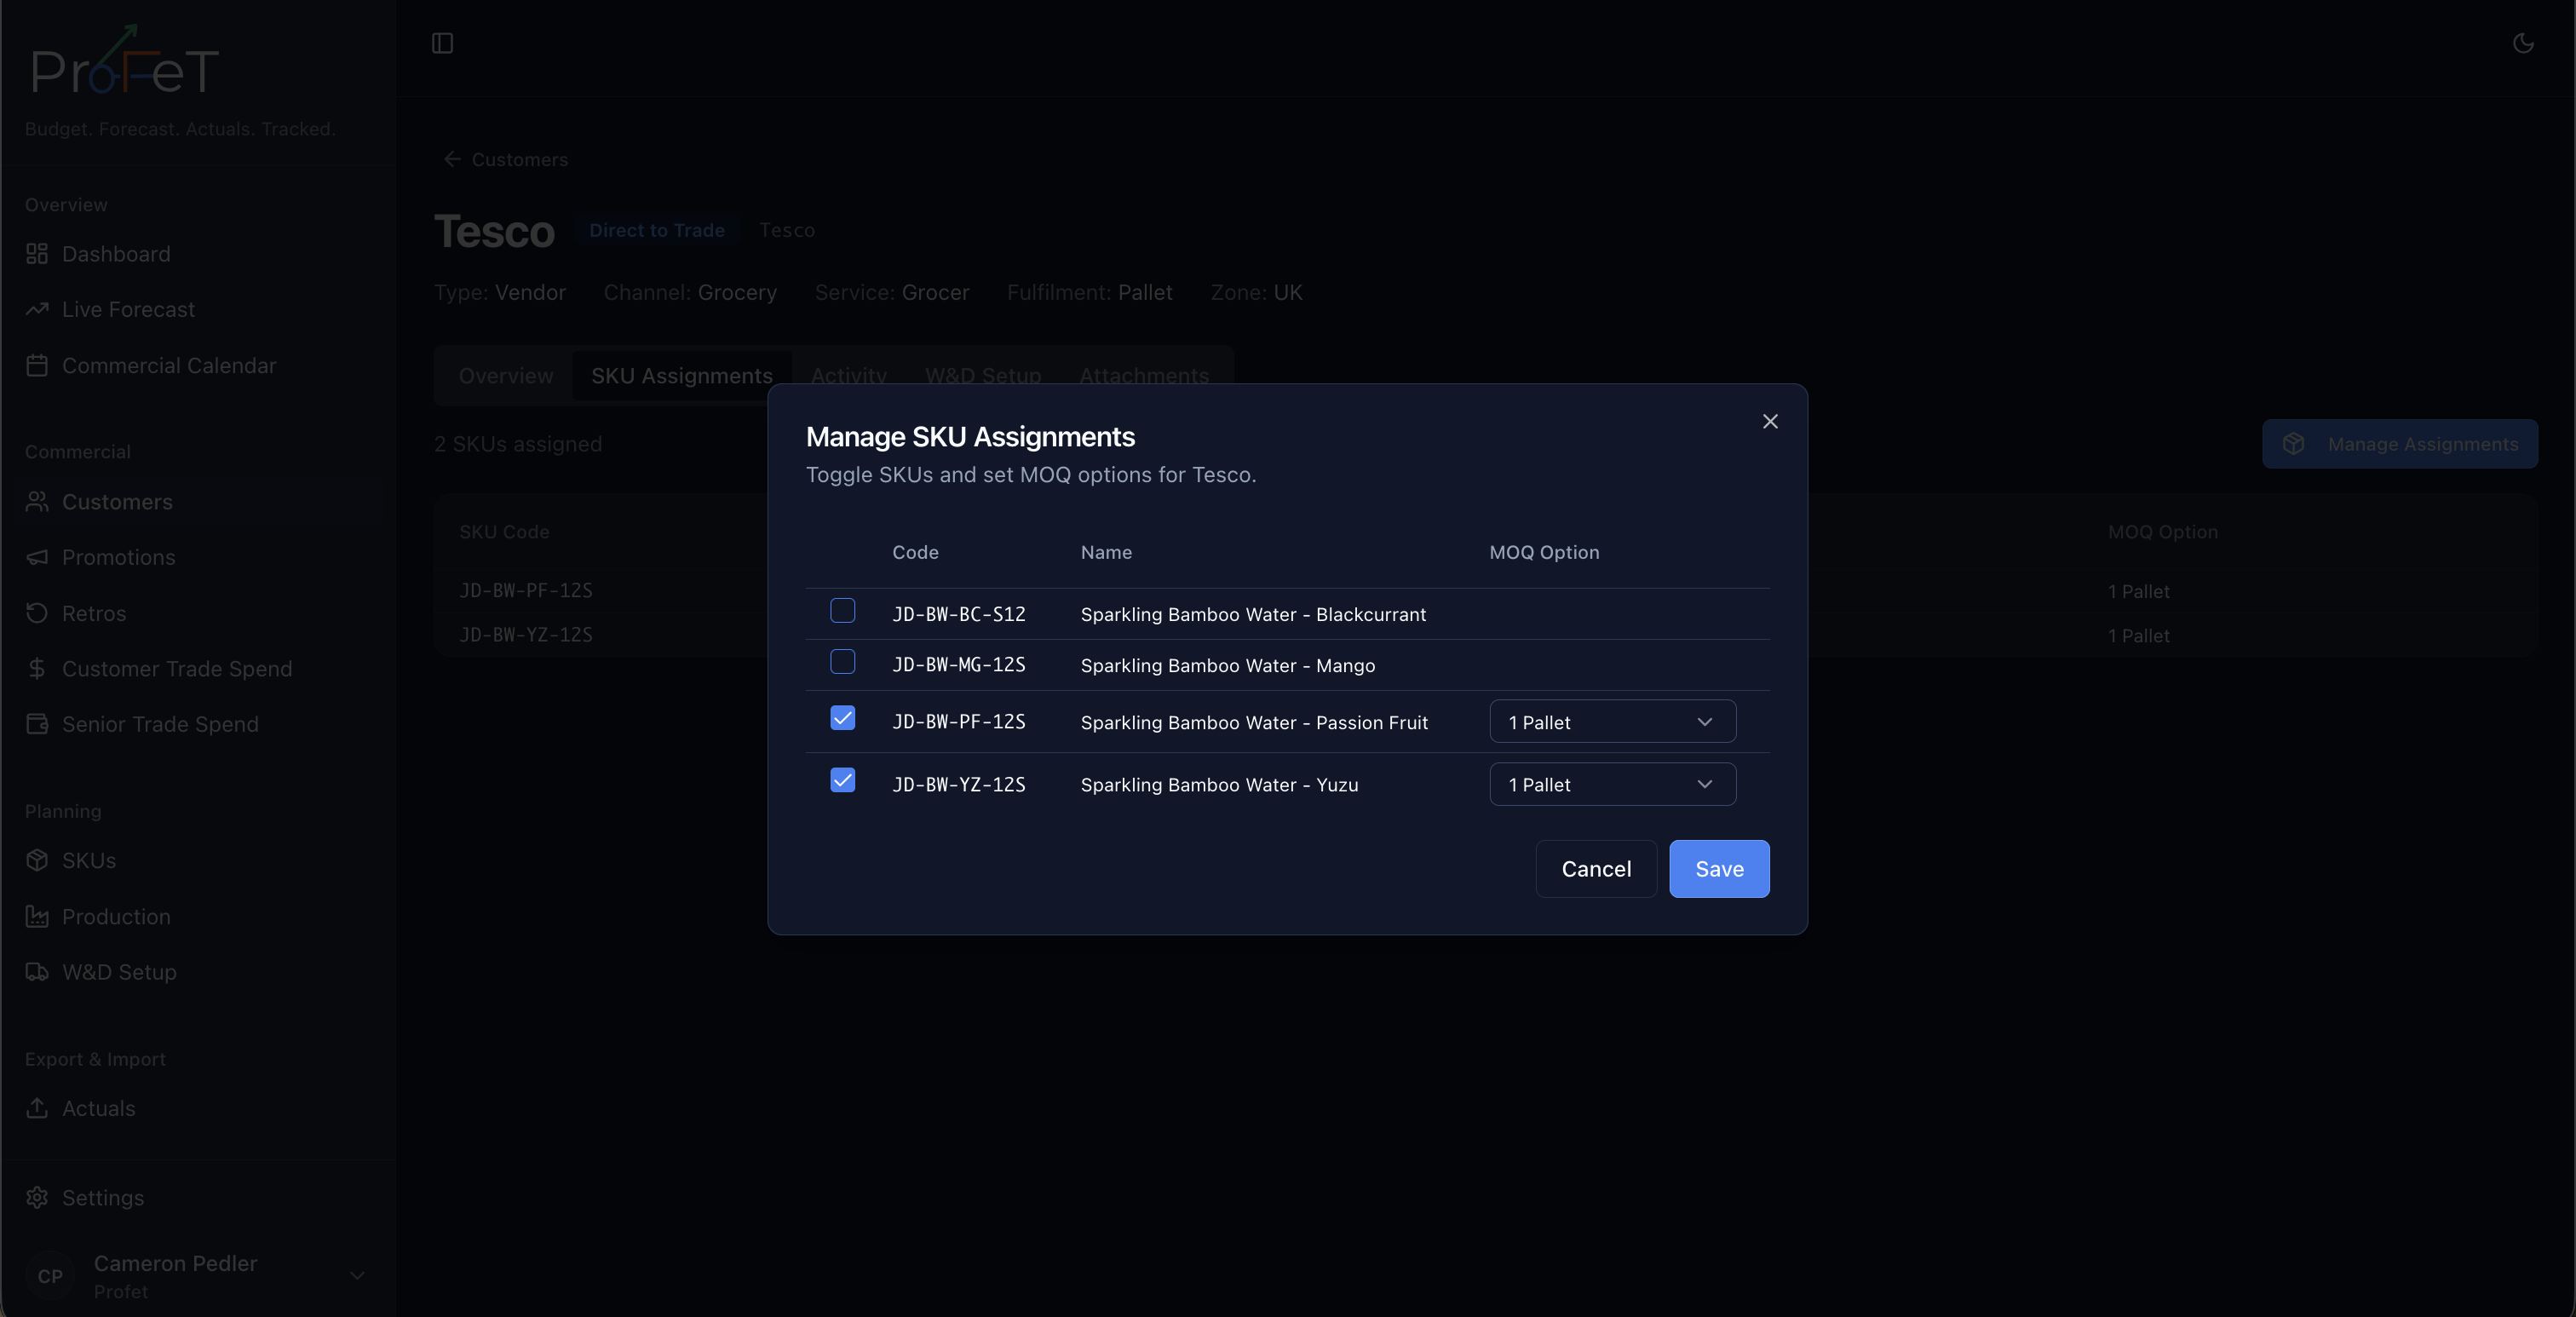Click the Production factory icon
2576x1317 pixels.
click(37, 916)
